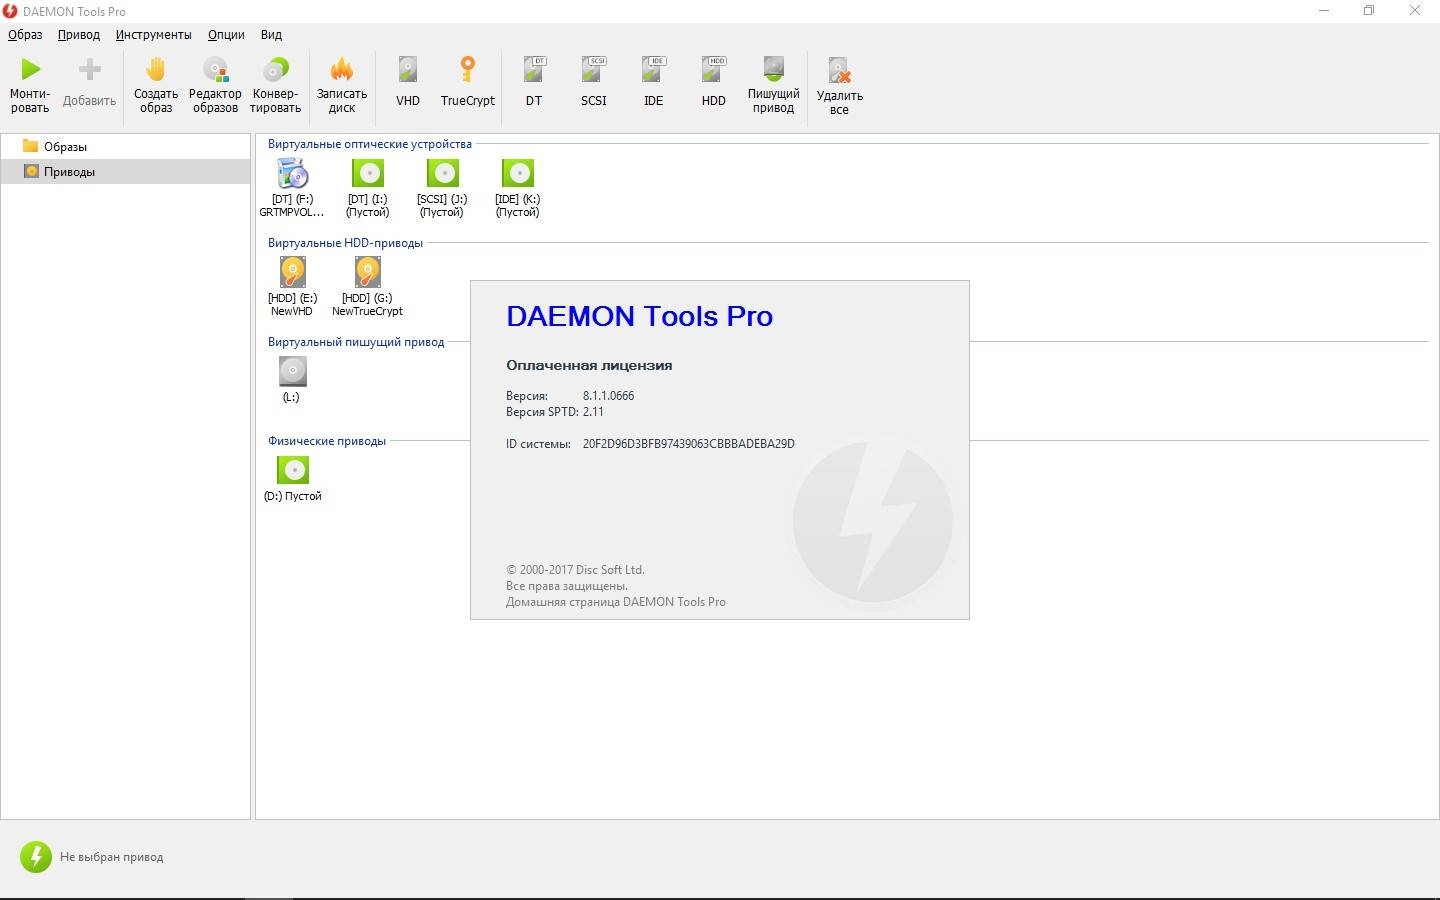
Task: Click Writable drive (Пишущий привод) icon
Action: tap(774, 69)
